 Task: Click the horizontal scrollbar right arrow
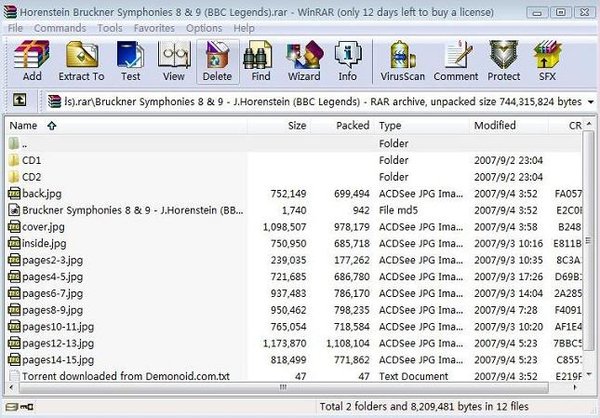point(575,387)
